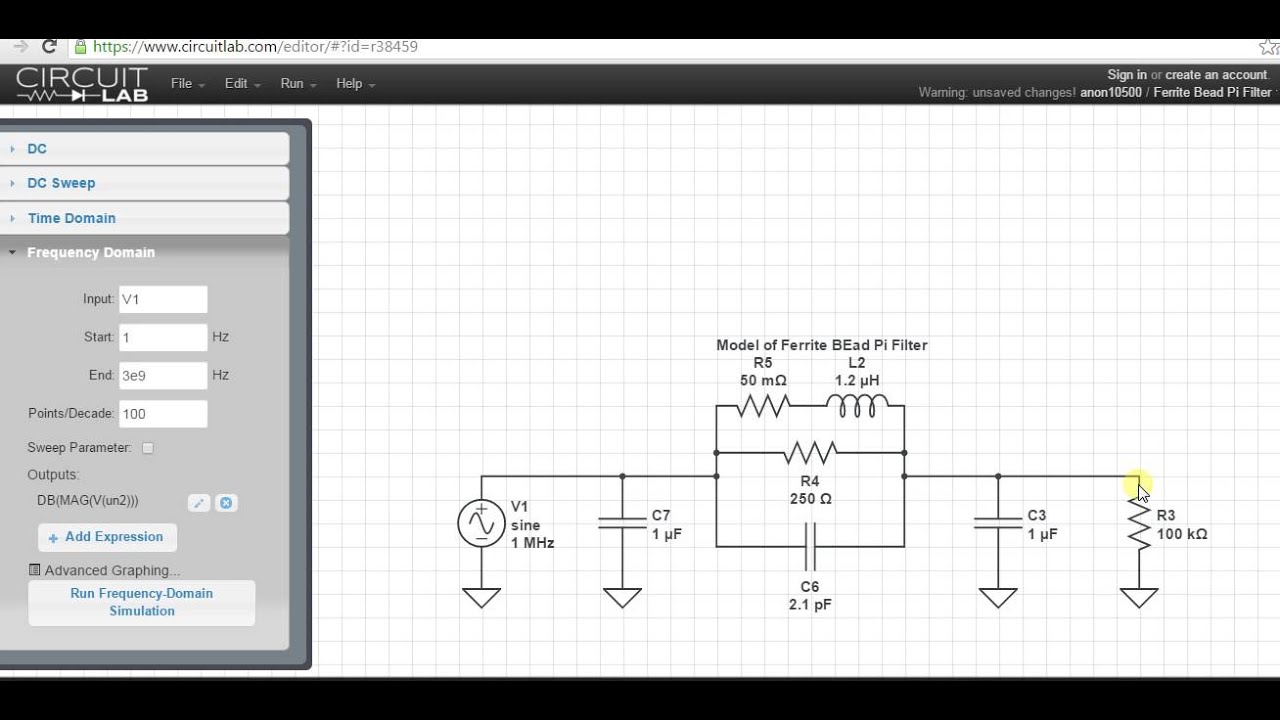Select capacitor C3 symbol

point(998,523)
